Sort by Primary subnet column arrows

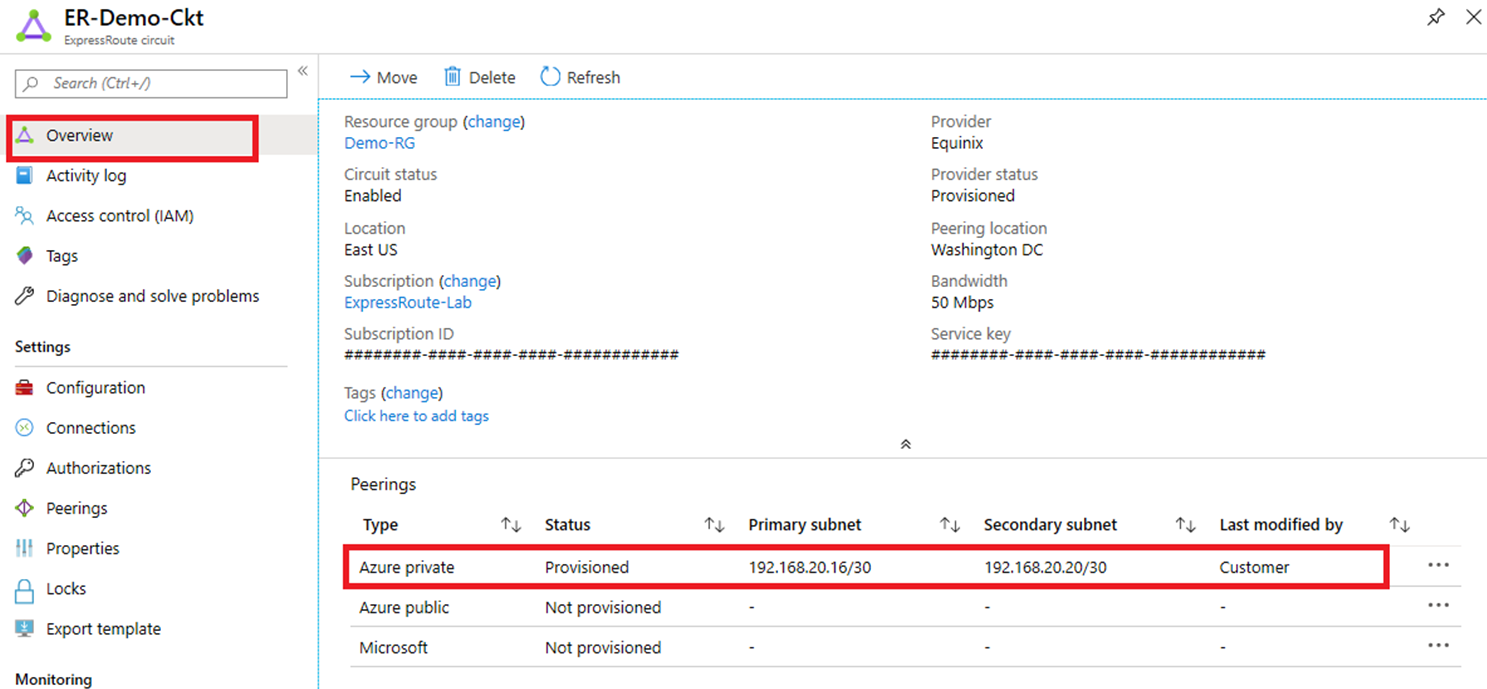pyautogui.click(x=950, y=525)
